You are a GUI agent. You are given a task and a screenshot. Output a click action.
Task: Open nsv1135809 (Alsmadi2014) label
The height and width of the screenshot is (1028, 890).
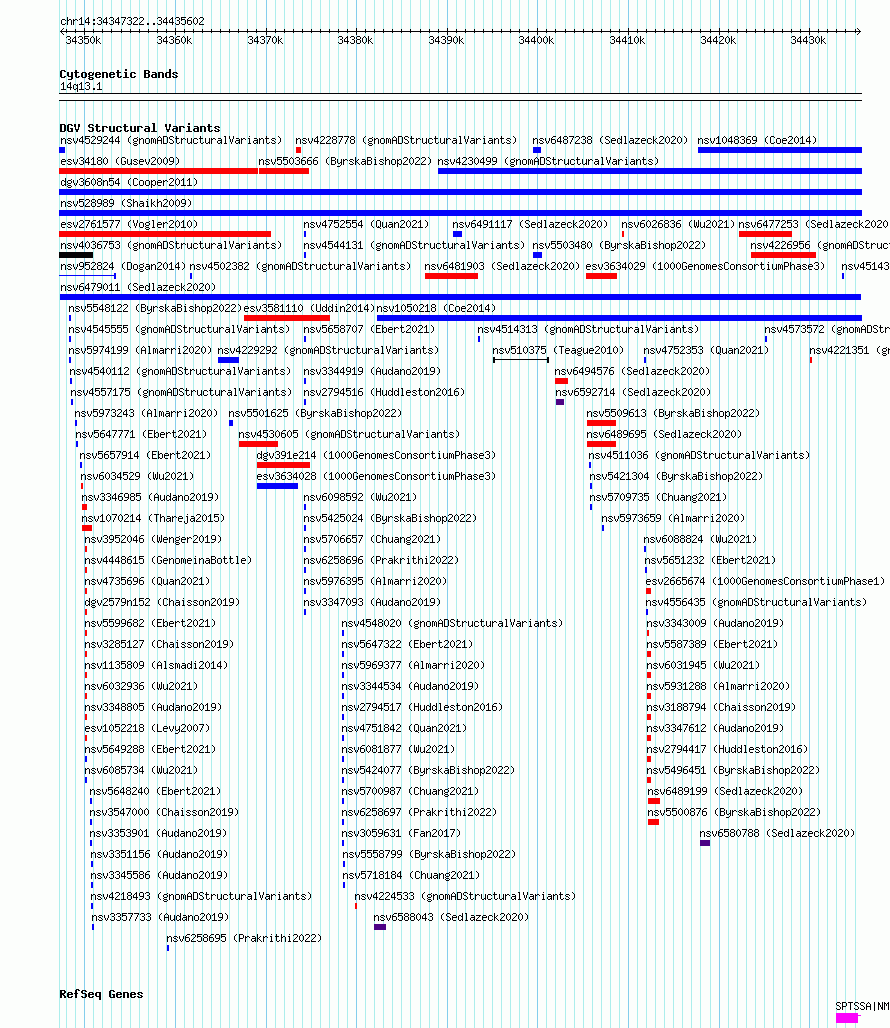[156, 665]
